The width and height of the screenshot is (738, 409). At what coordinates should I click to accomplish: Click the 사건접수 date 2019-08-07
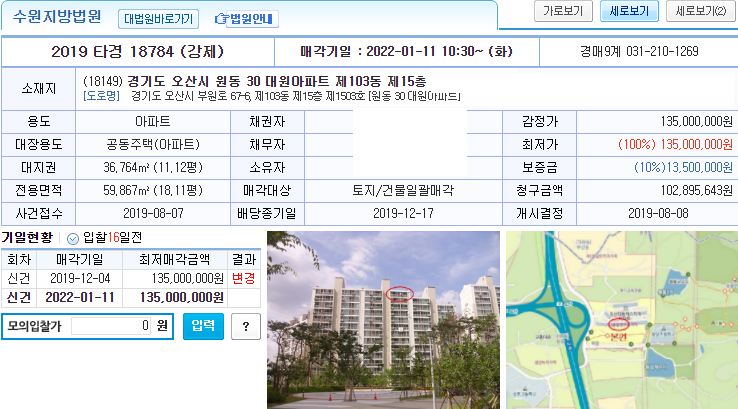(x=153, y=214)
